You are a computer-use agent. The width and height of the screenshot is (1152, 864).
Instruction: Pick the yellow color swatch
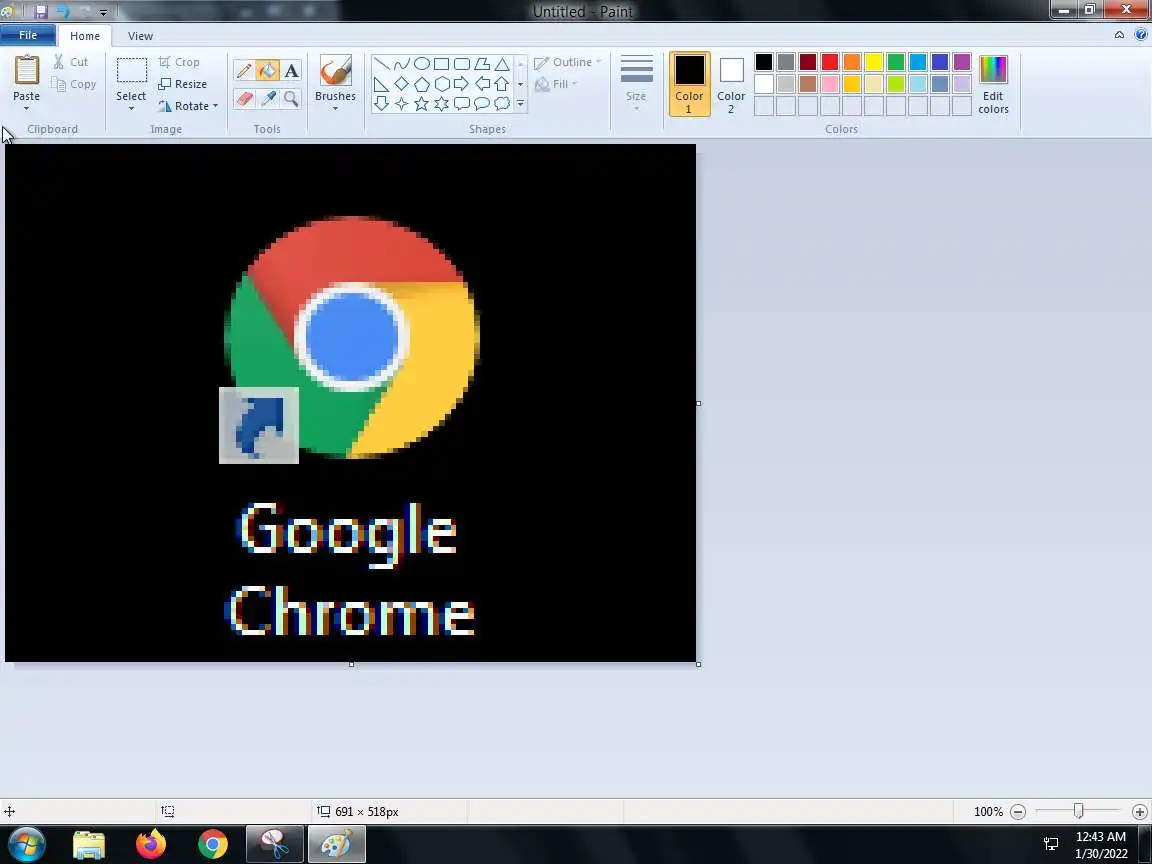[x=874, y=62]
